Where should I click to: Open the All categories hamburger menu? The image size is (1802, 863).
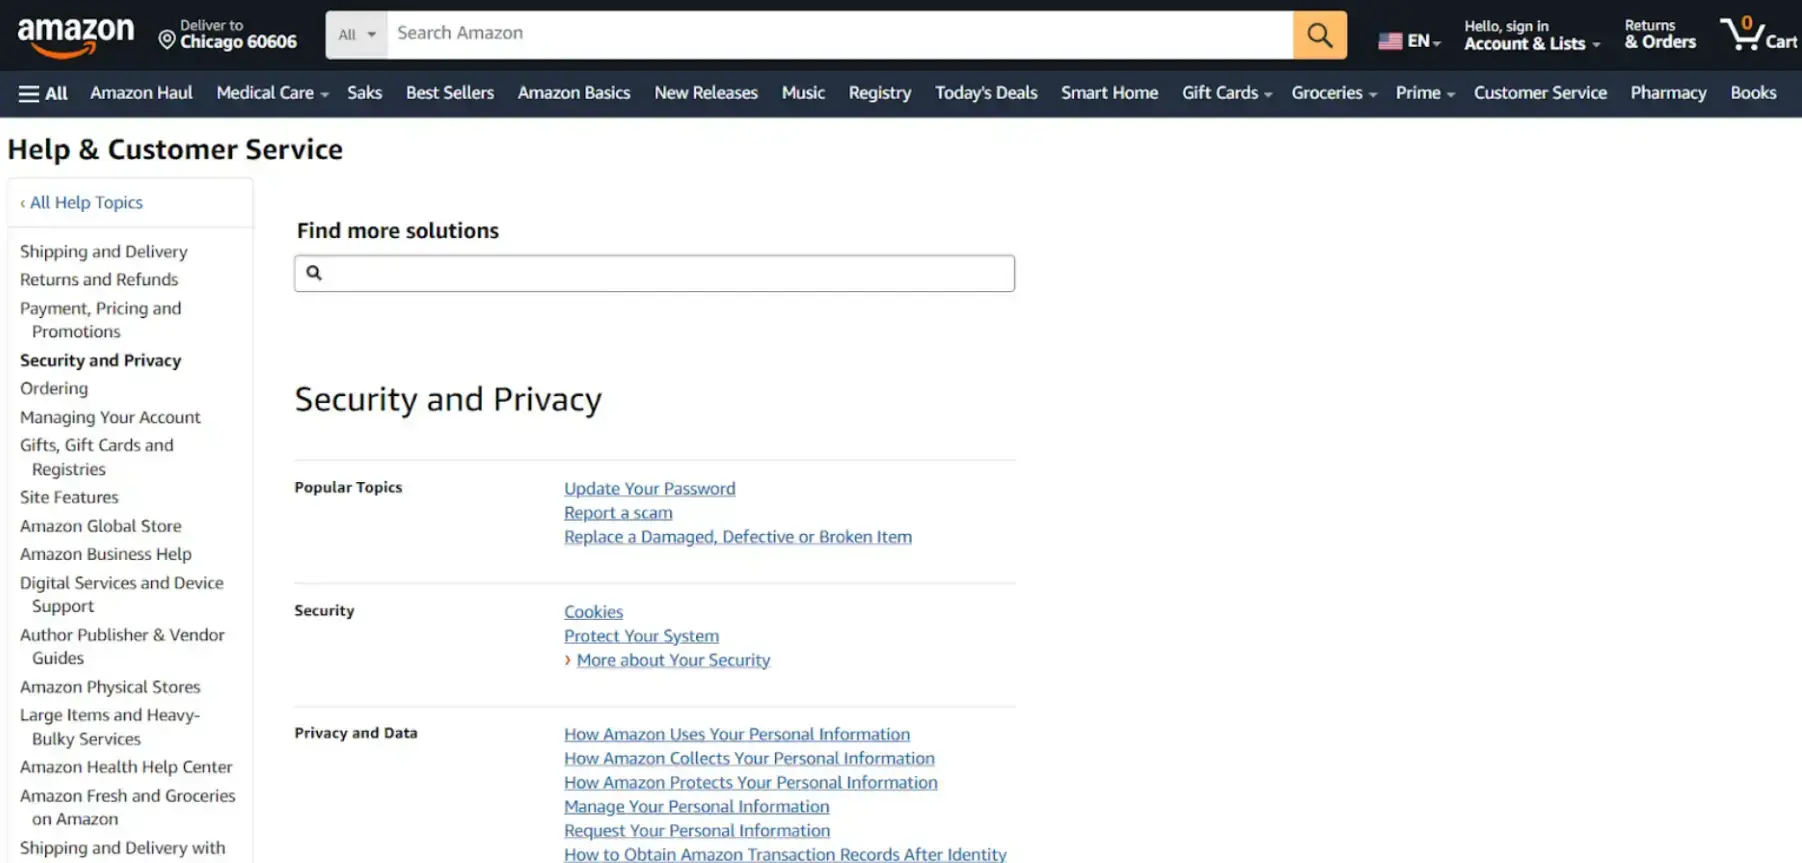coord(43,92)
